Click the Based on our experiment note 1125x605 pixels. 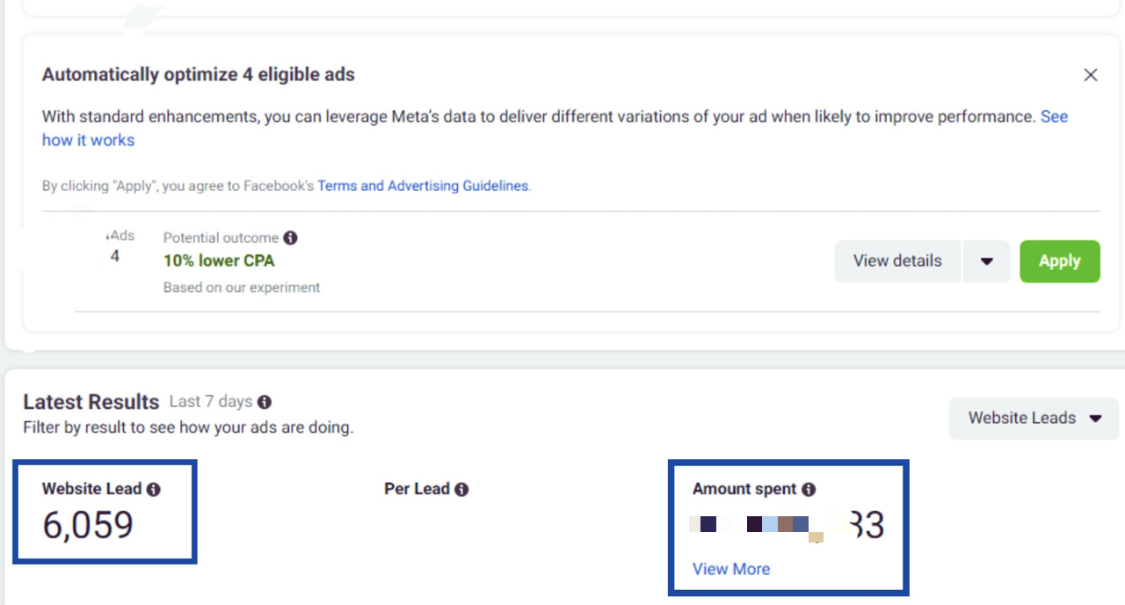pyautogui.click(x=241, y=288)
